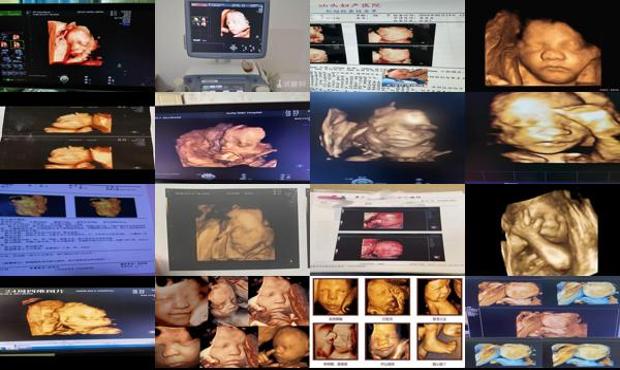Open the fetus covering its face with hand
Image resolution: width=620 pixels, height=370 pixels.
tap(549, 233)
